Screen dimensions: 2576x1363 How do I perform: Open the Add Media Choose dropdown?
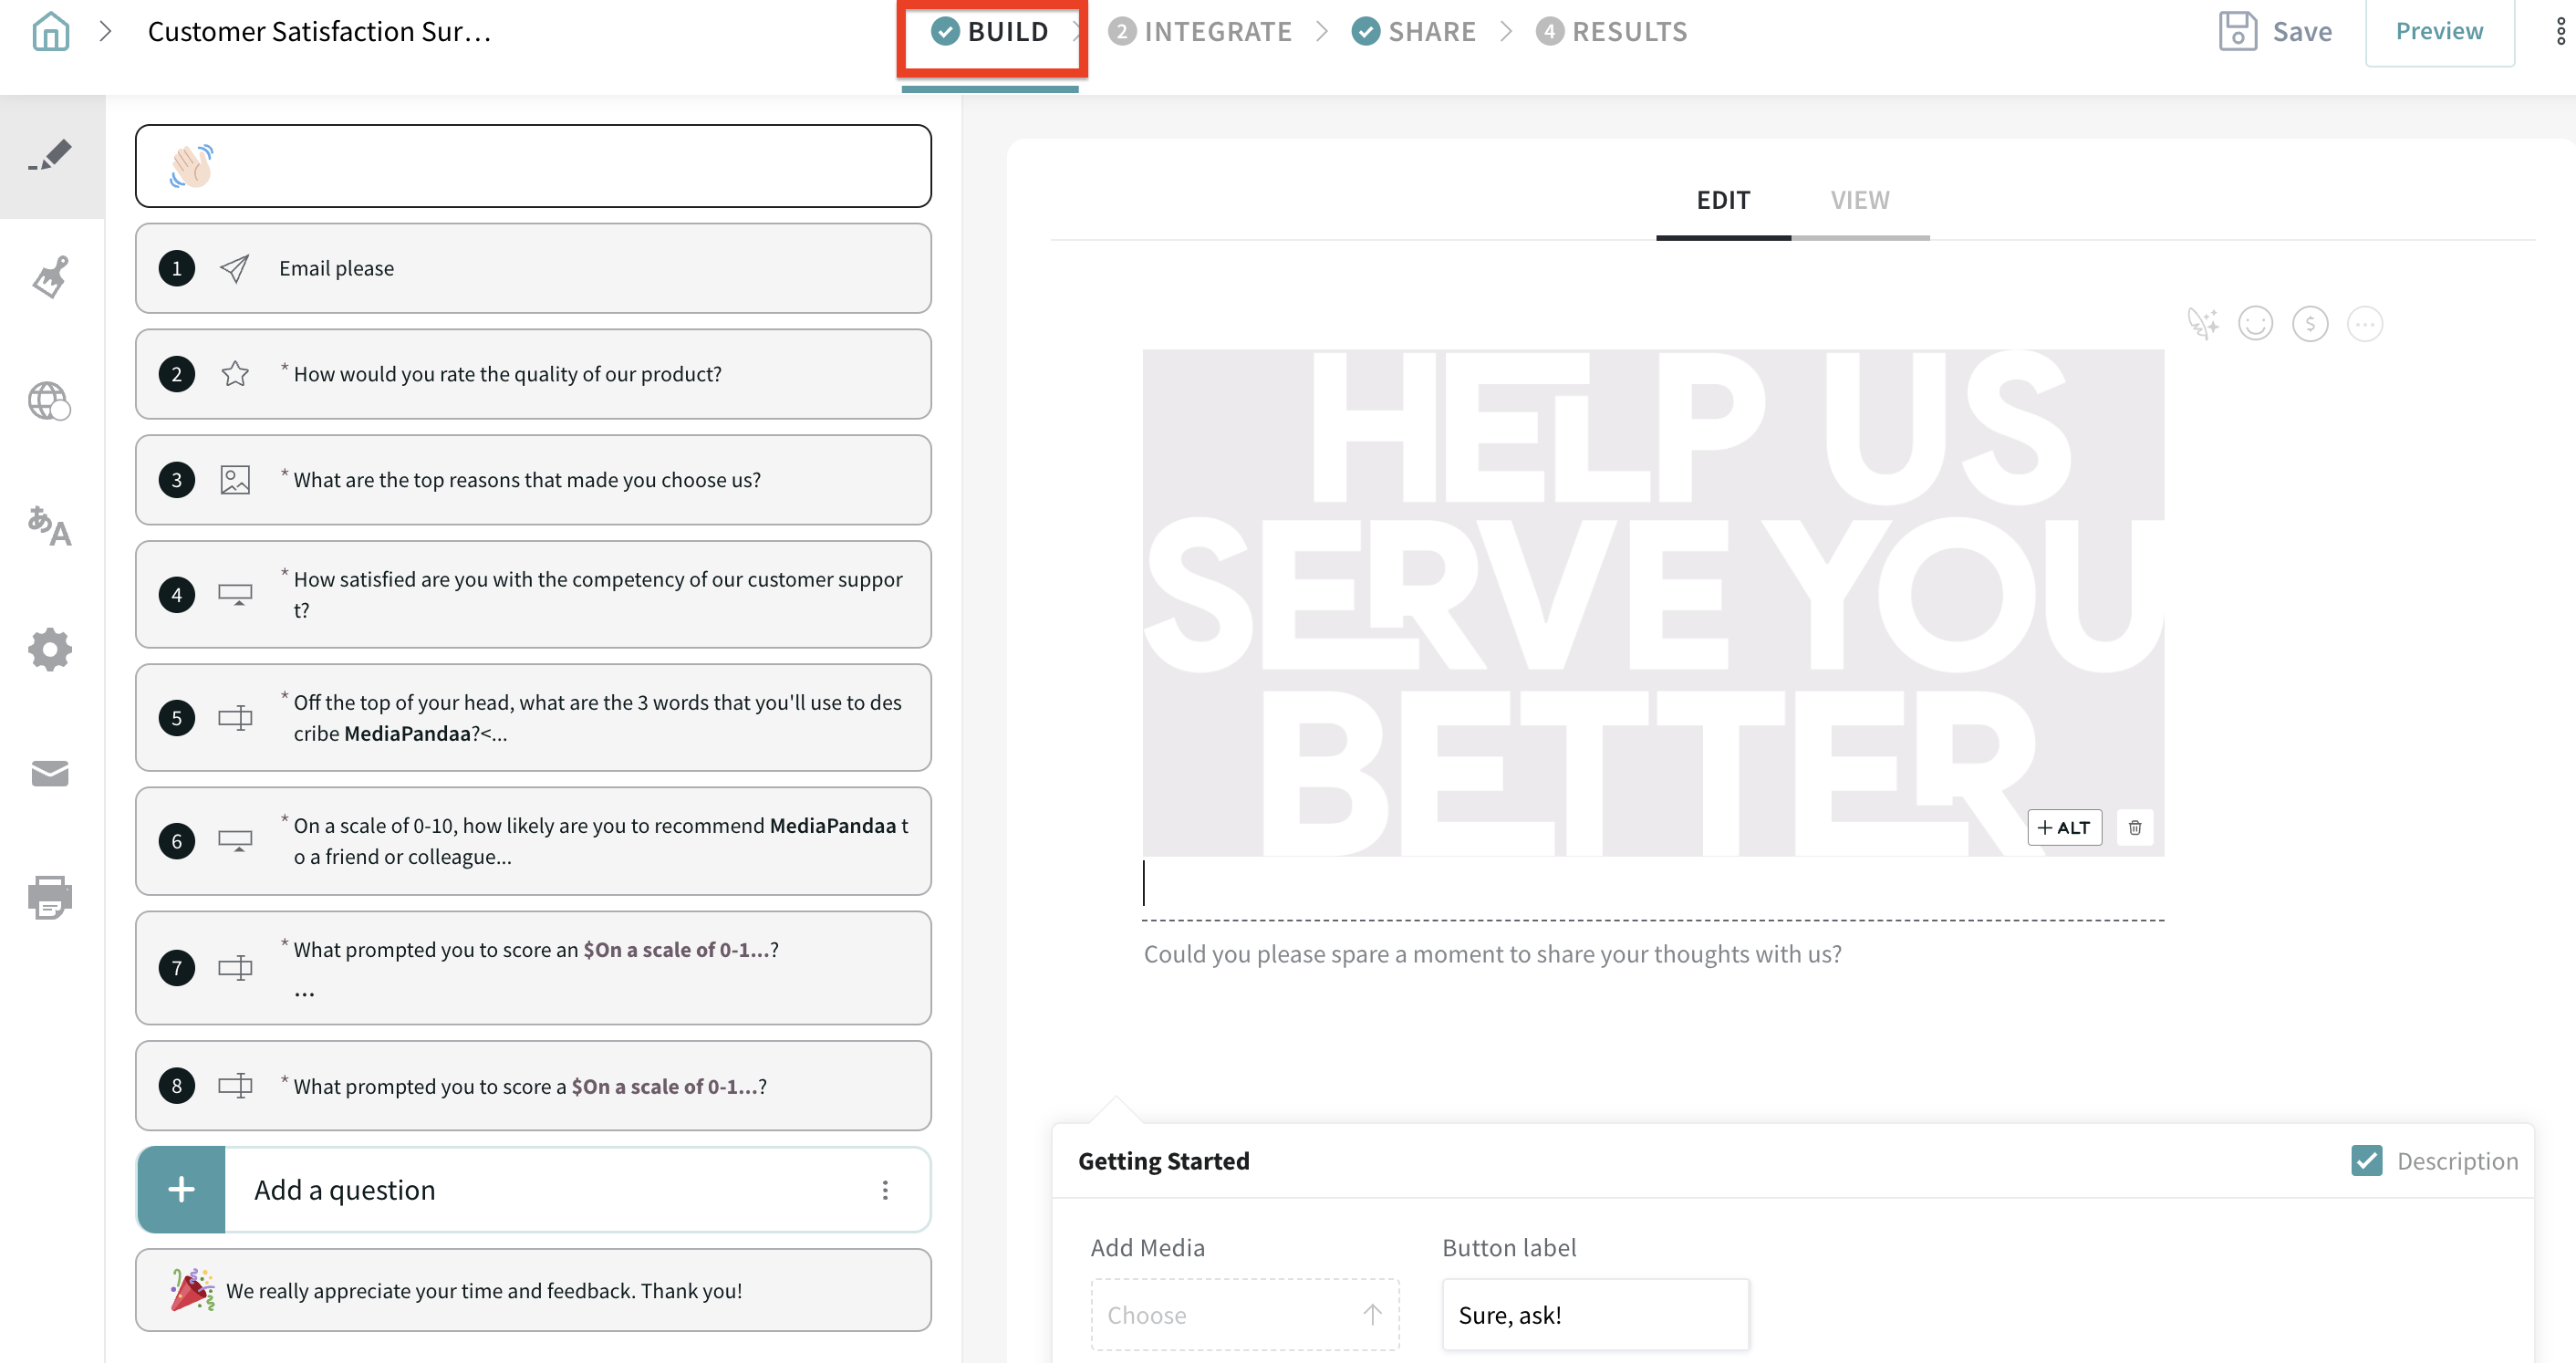click(1244, 1315)
